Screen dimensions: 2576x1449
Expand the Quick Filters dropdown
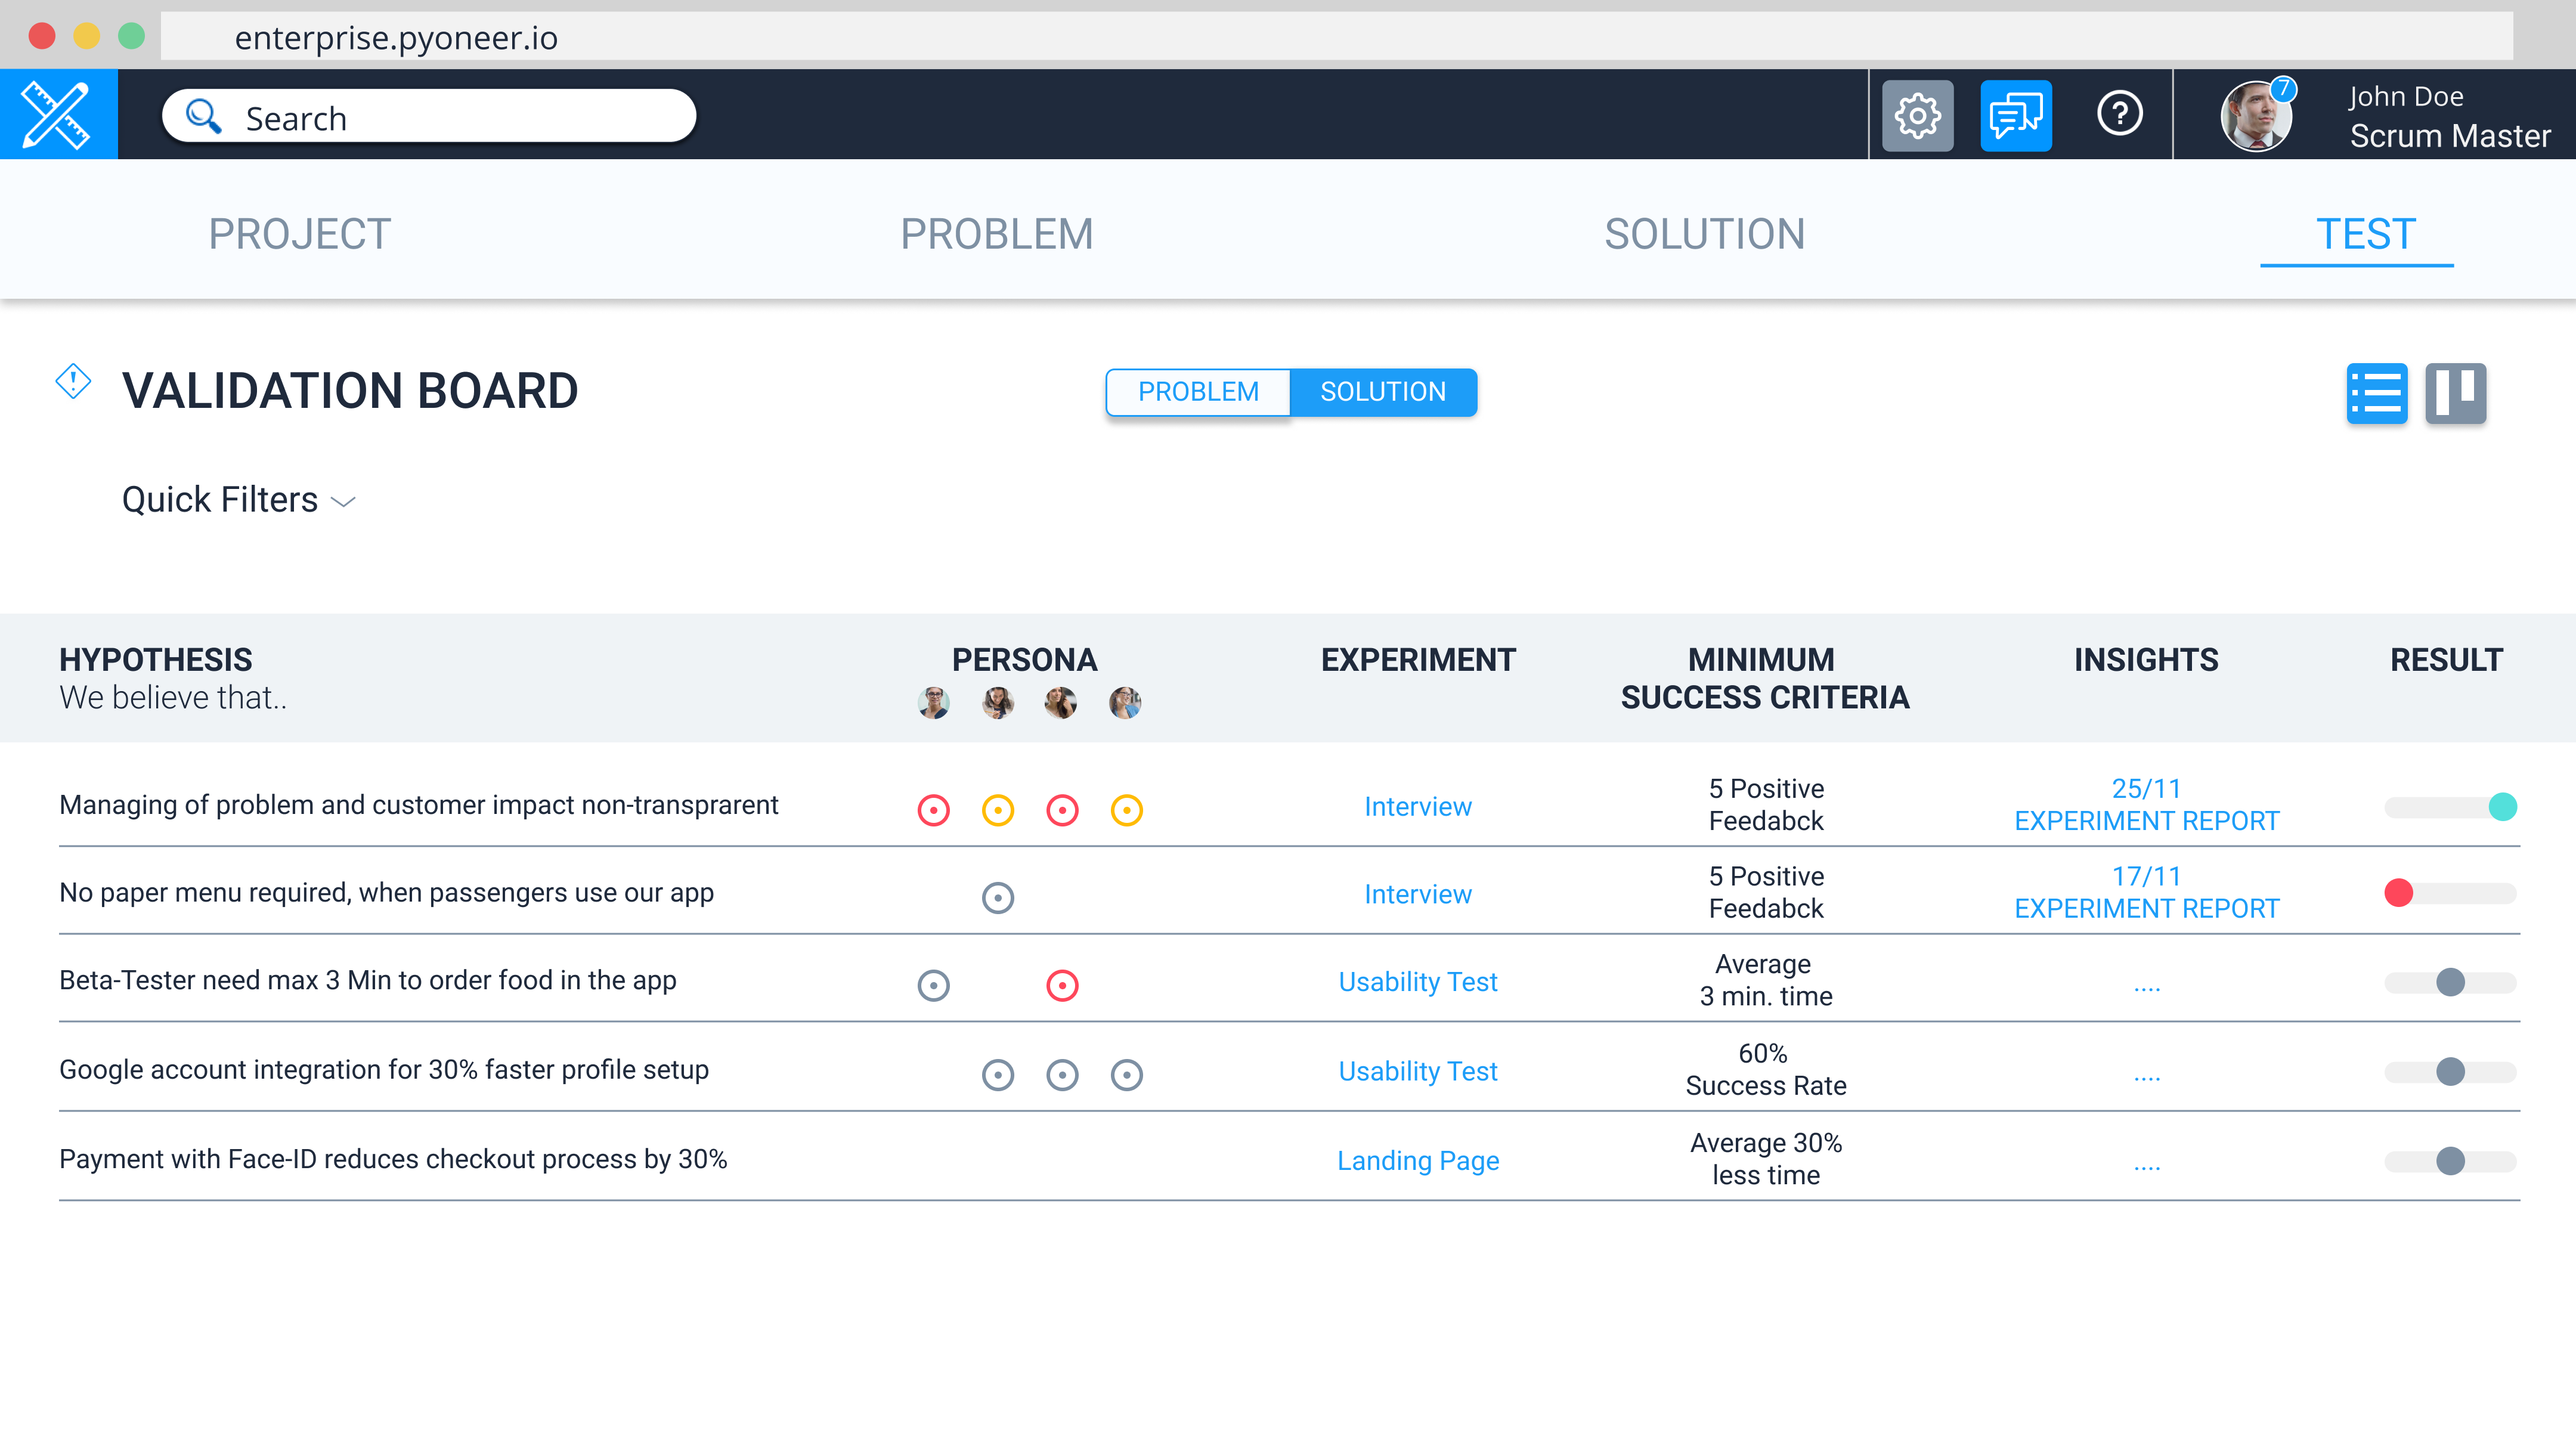[x=238, y=500]
